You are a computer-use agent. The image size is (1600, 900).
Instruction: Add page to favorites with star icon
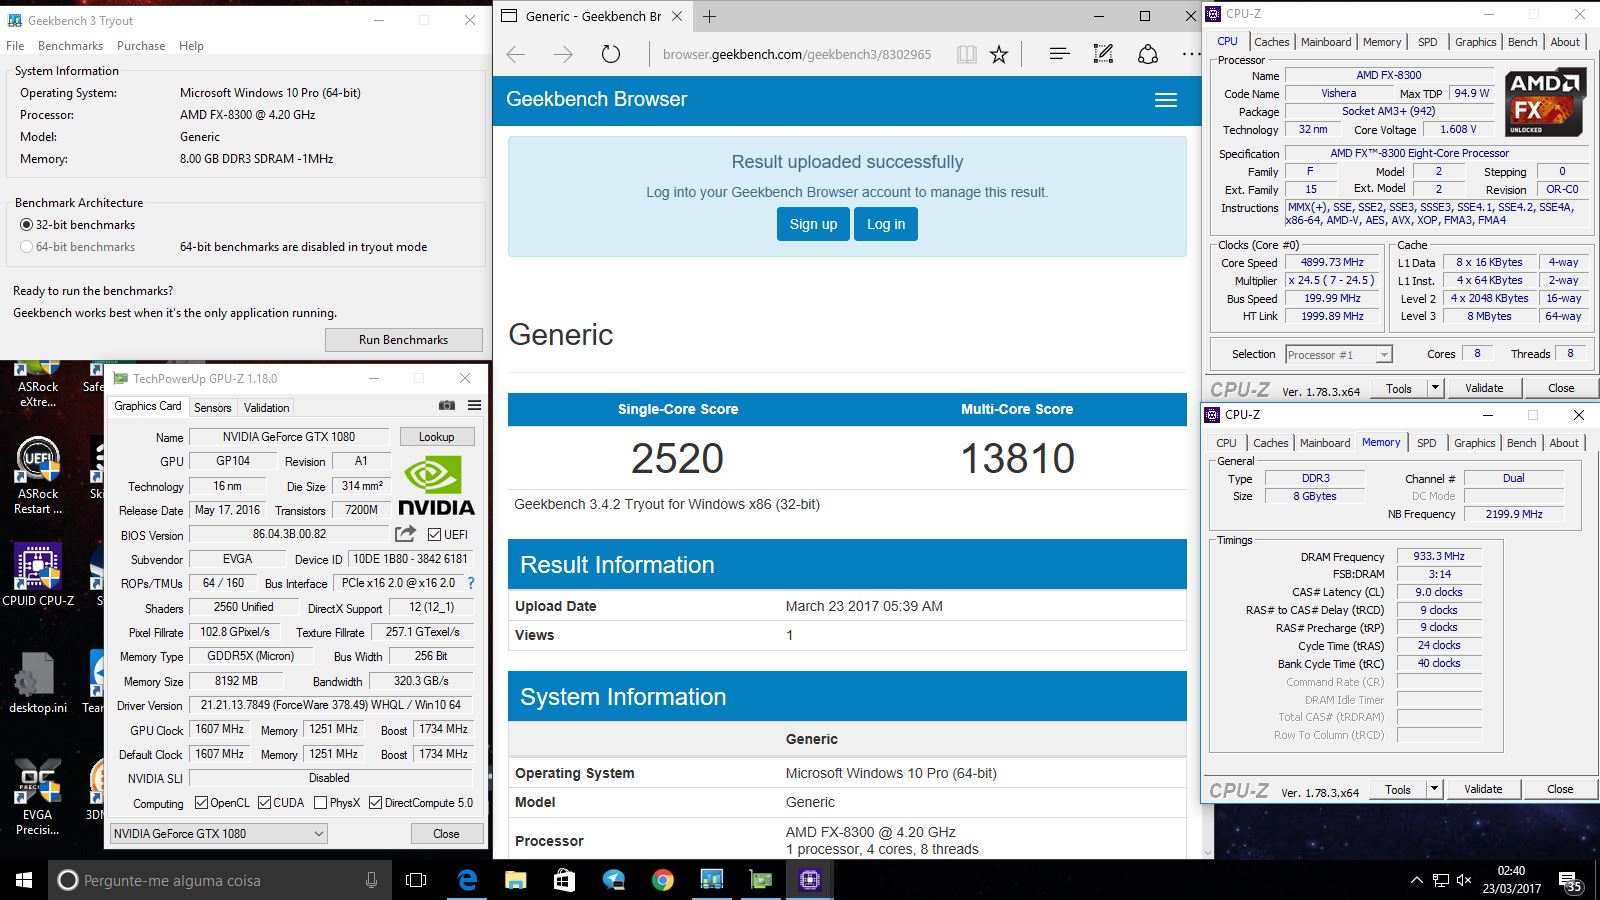(x=999, y=54)
